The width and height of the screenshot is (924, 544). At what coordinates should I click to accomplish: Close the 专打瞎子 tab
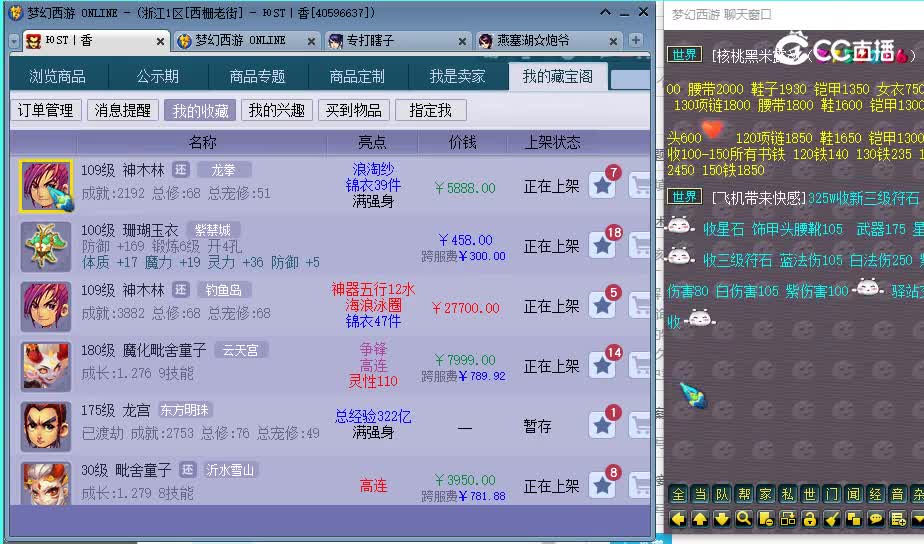point(462,41)
